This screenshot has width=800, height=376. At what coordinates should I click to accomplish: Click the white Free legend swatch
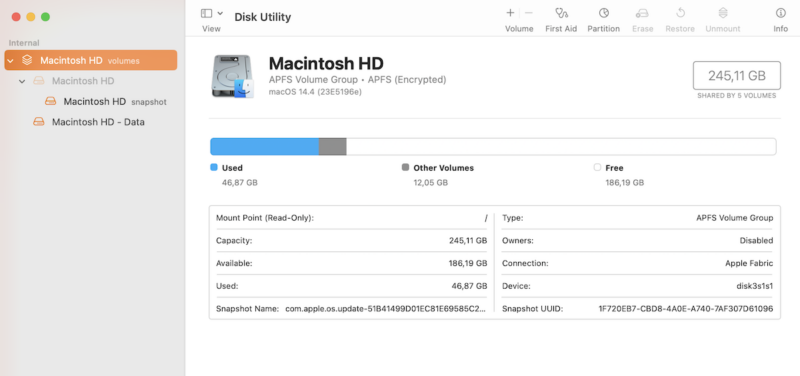[597, 167]
